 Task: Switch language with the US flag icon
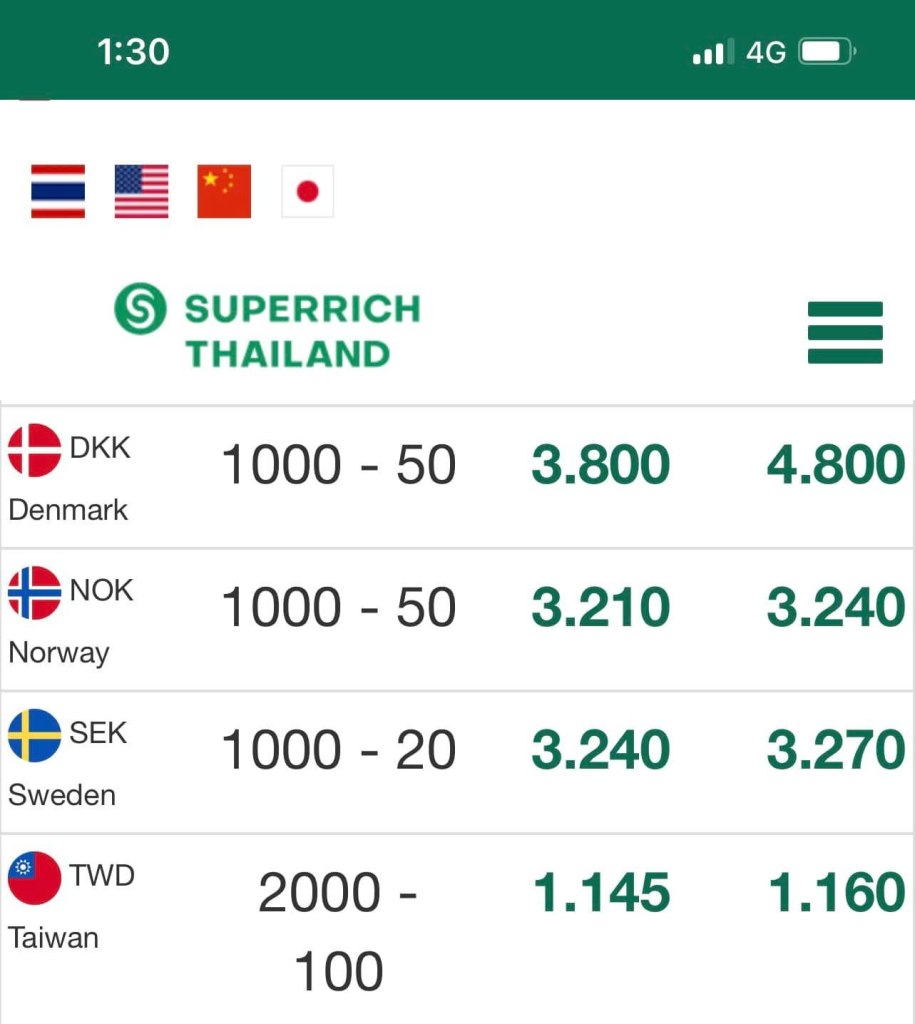point(141,191)
